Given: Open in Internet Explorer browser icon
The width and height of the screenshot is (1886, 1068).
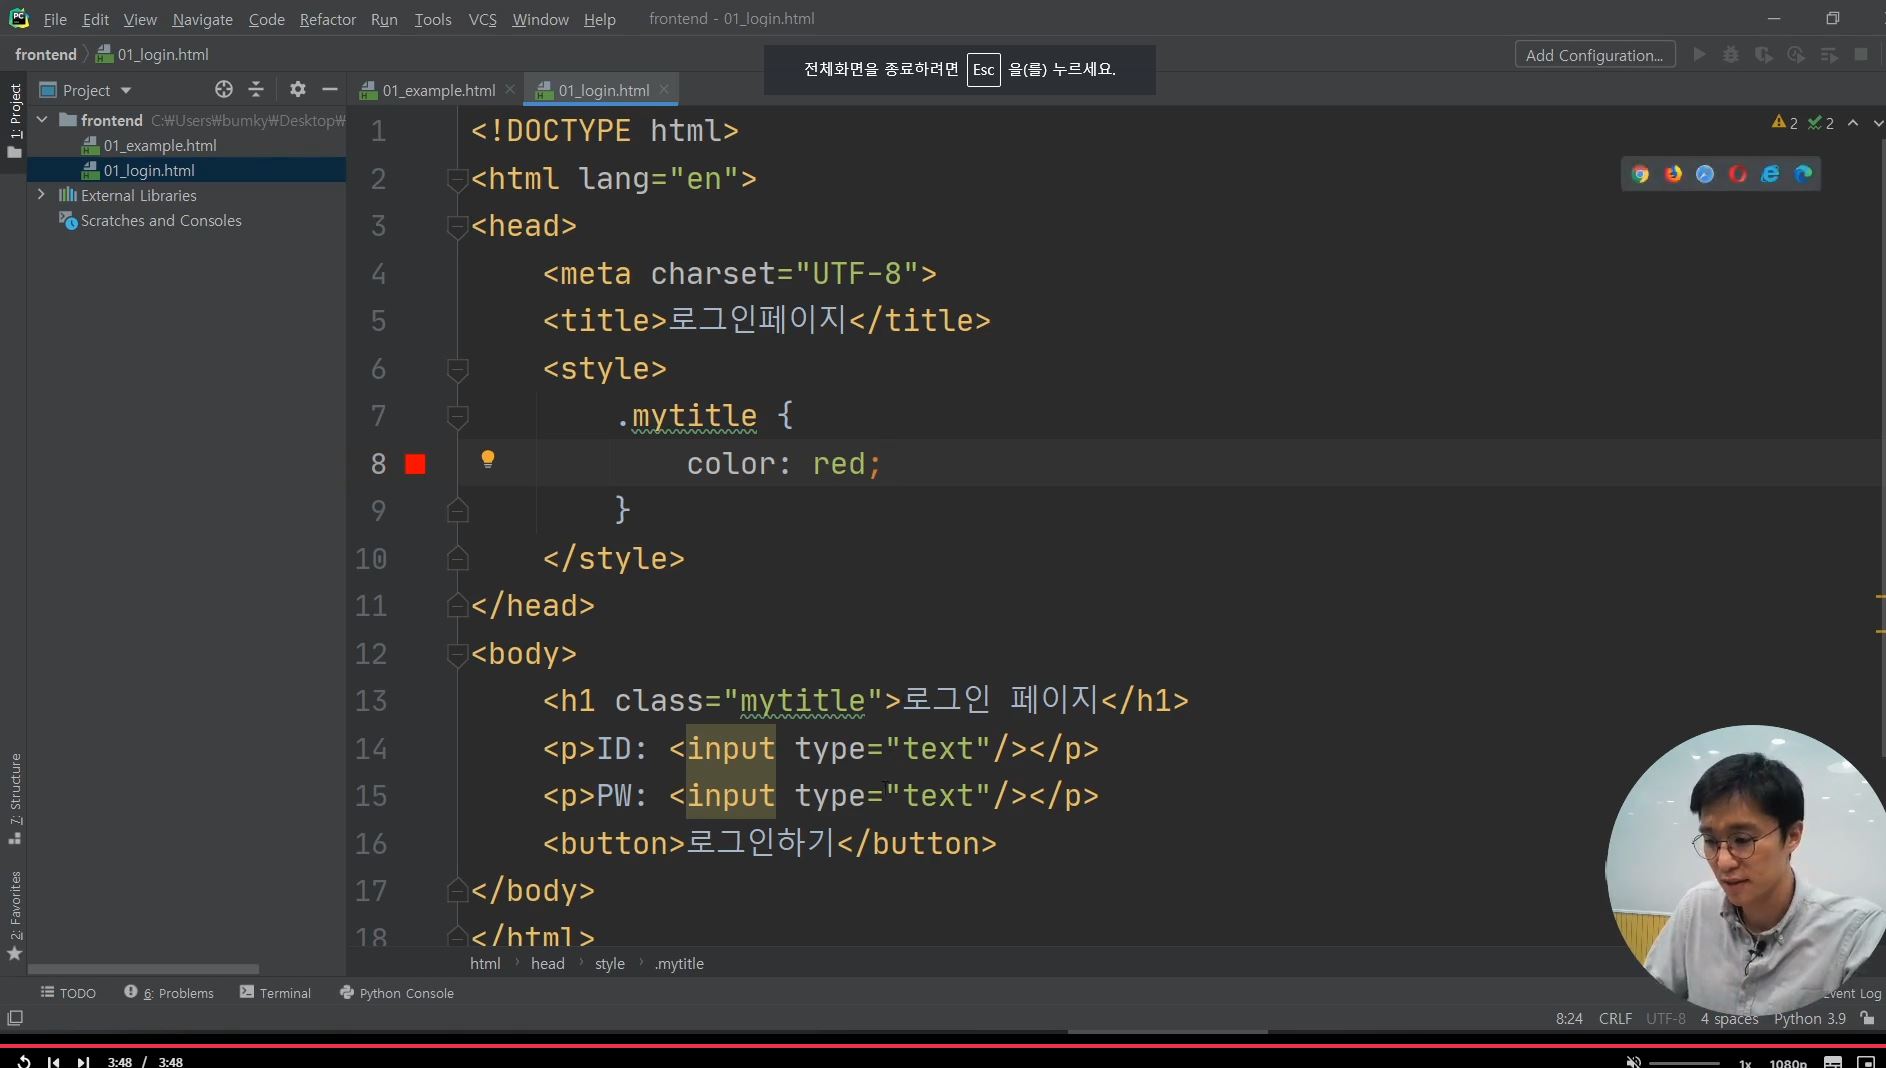Looking at the screenshot, I should pos(1770,174).
